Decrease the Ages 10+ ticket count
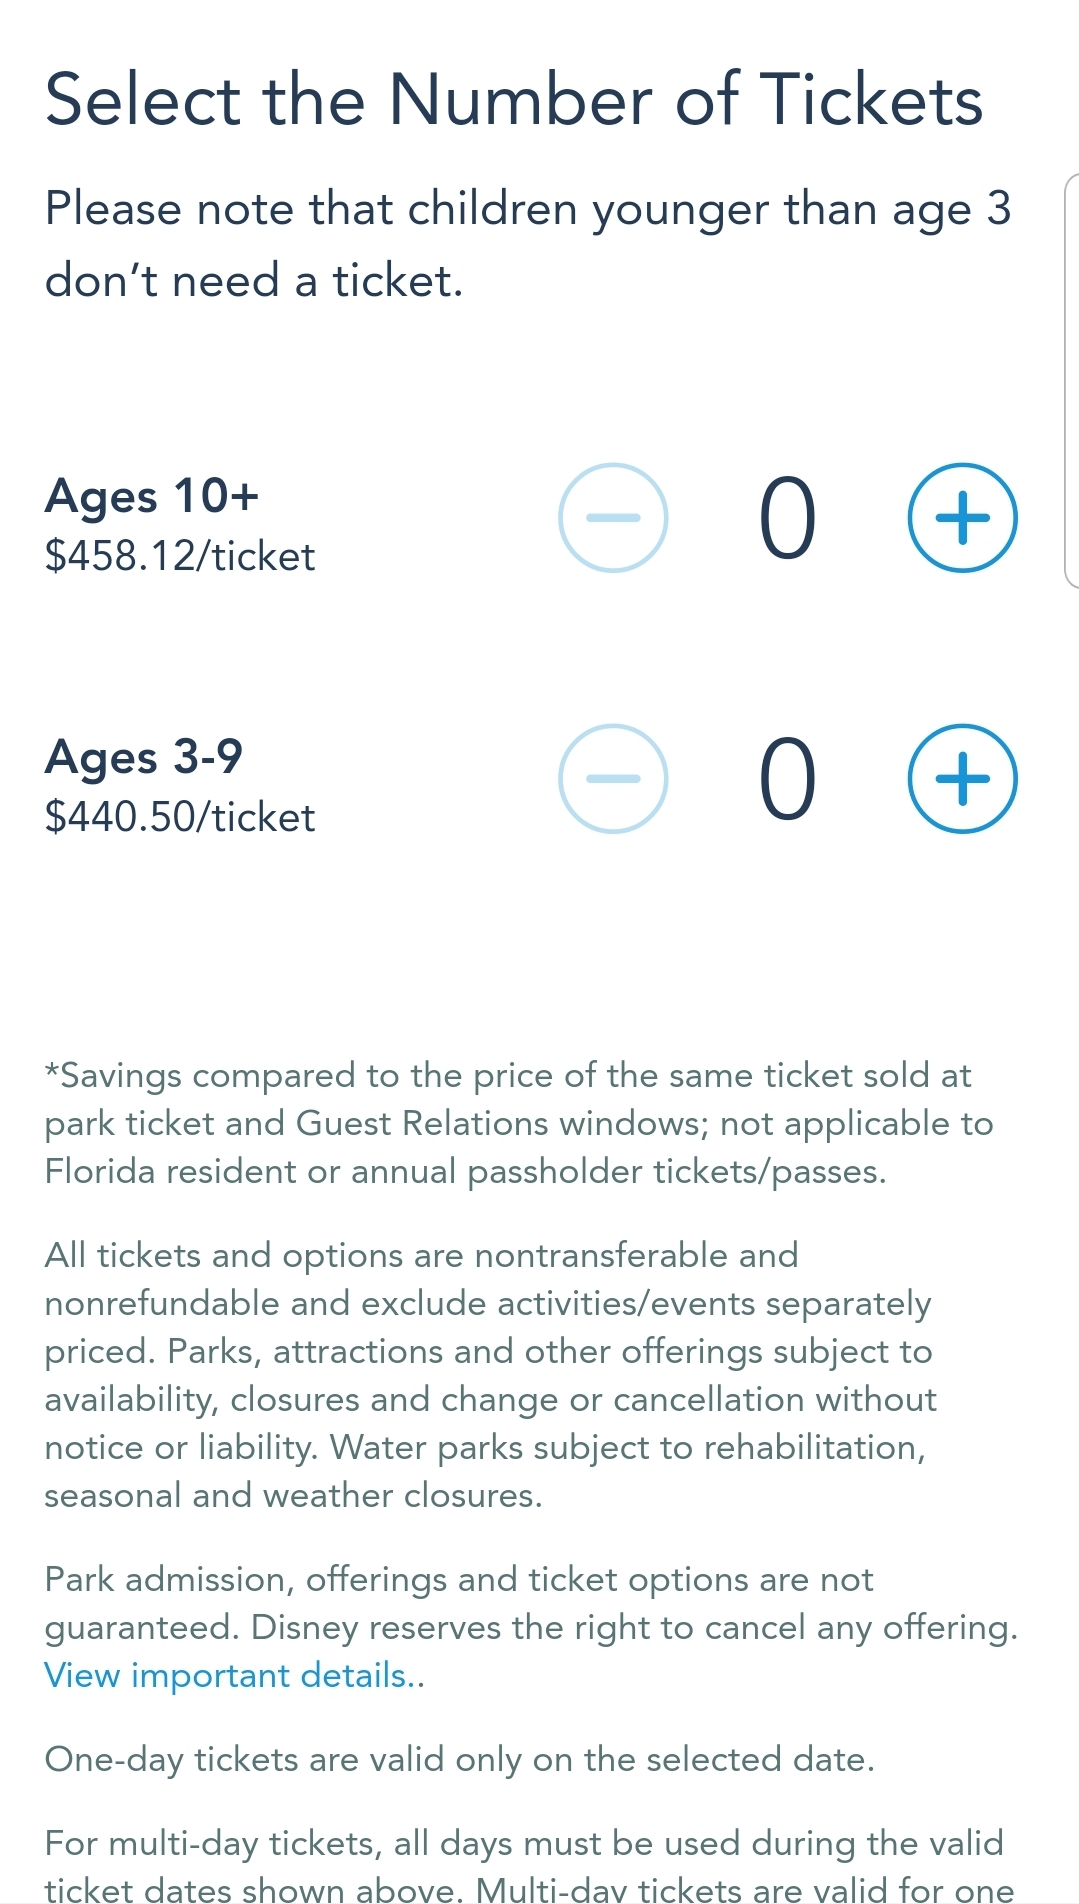Image resolution: width=1079 pixels, height=1904 pixels. click(613, 518)
